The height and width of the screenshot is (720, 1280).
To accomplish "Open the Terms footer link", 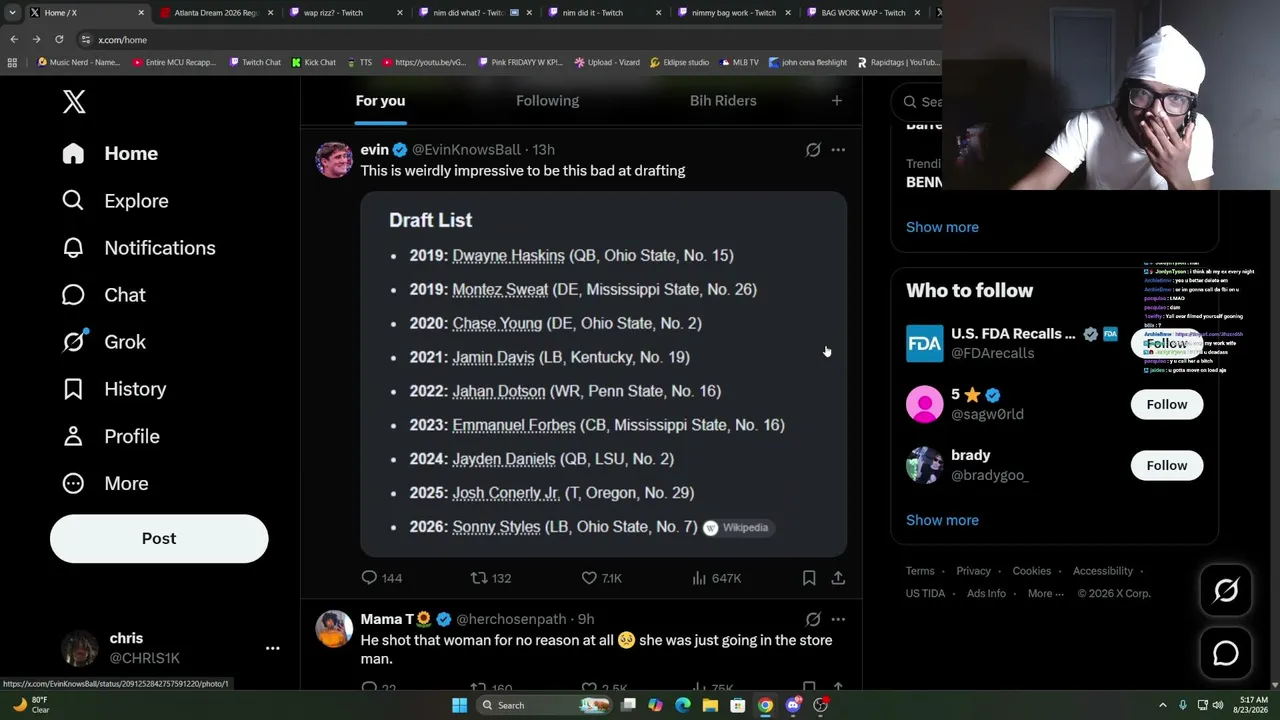I will [920, 571].
